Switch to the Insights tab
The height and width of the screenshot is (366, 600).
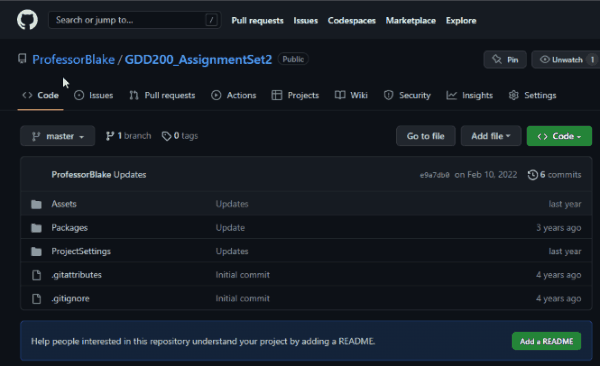(x=470, y=95)
